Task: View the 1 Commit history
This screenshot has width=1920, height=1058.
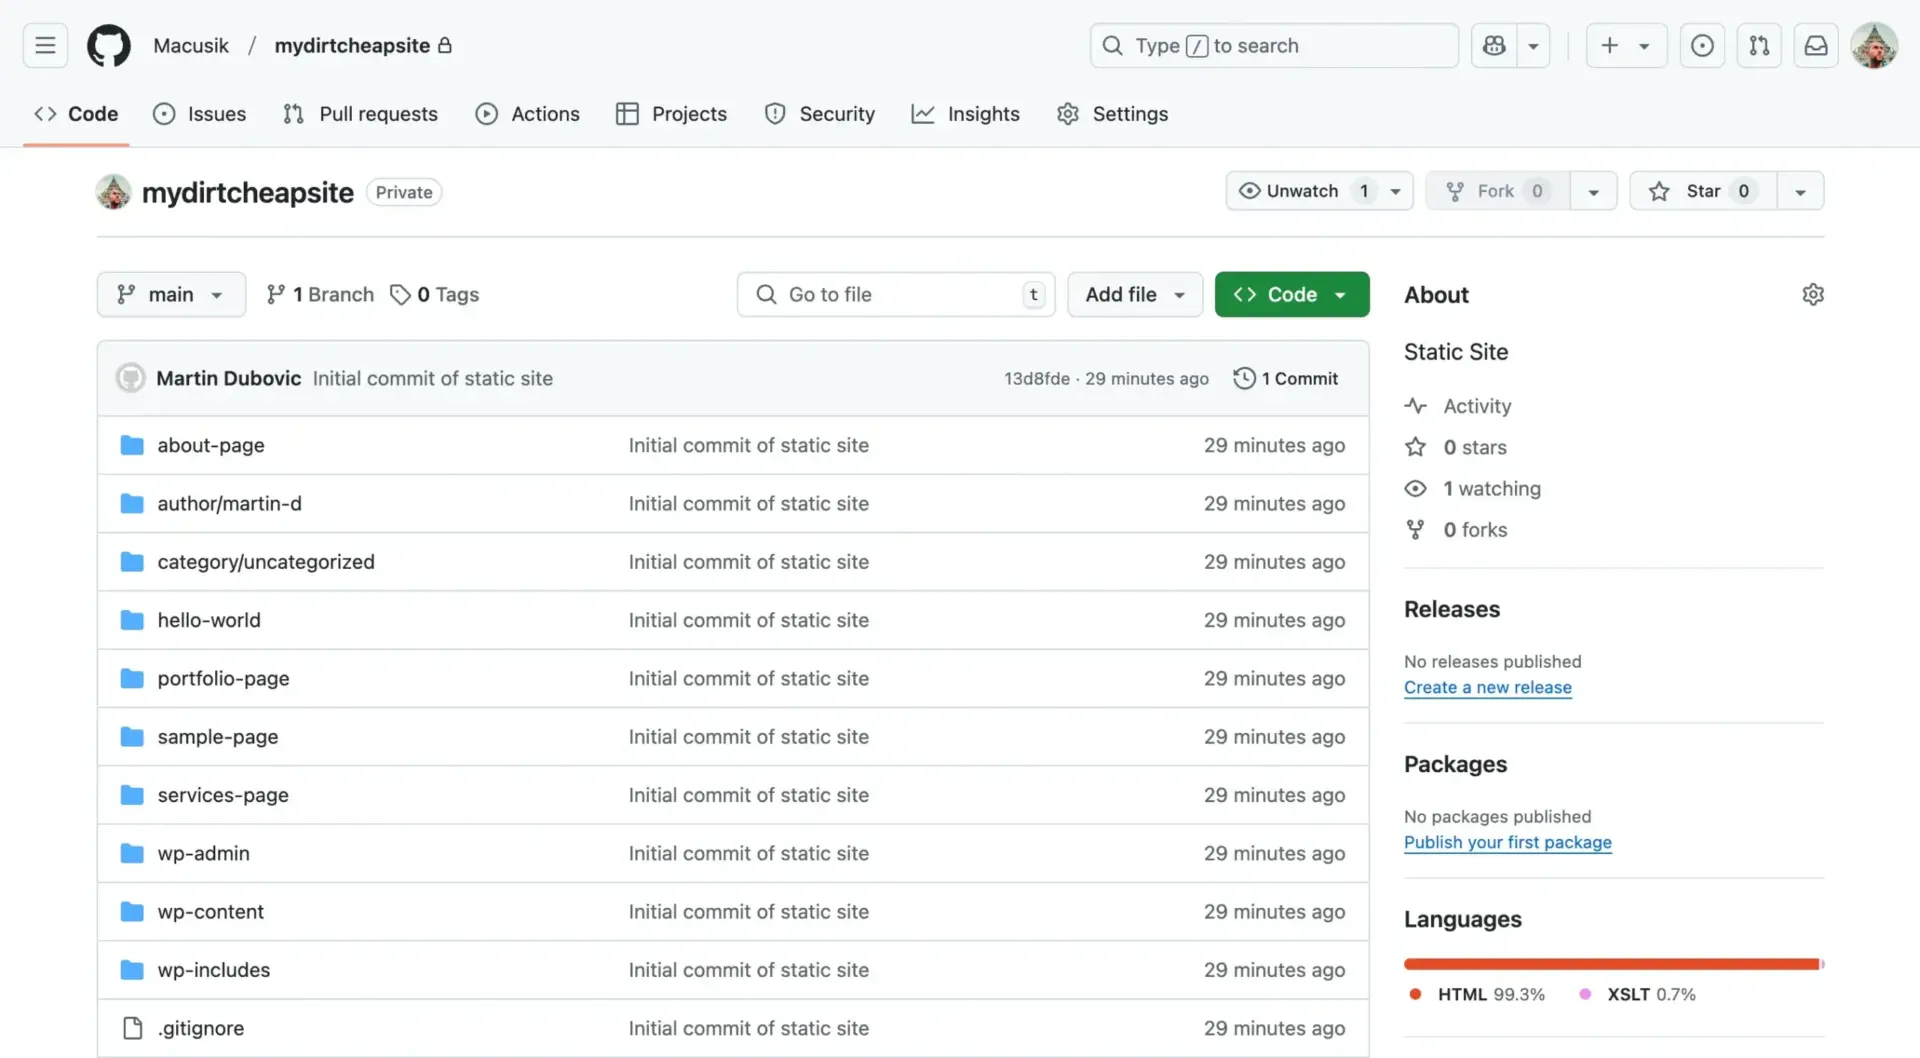Action: click(1286, 378)
